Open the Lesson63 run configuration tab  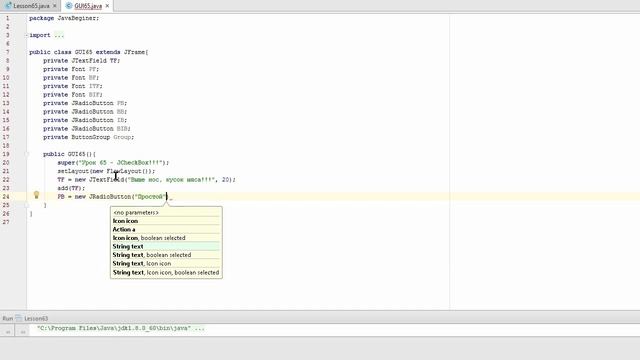click(x=32, y=318)
